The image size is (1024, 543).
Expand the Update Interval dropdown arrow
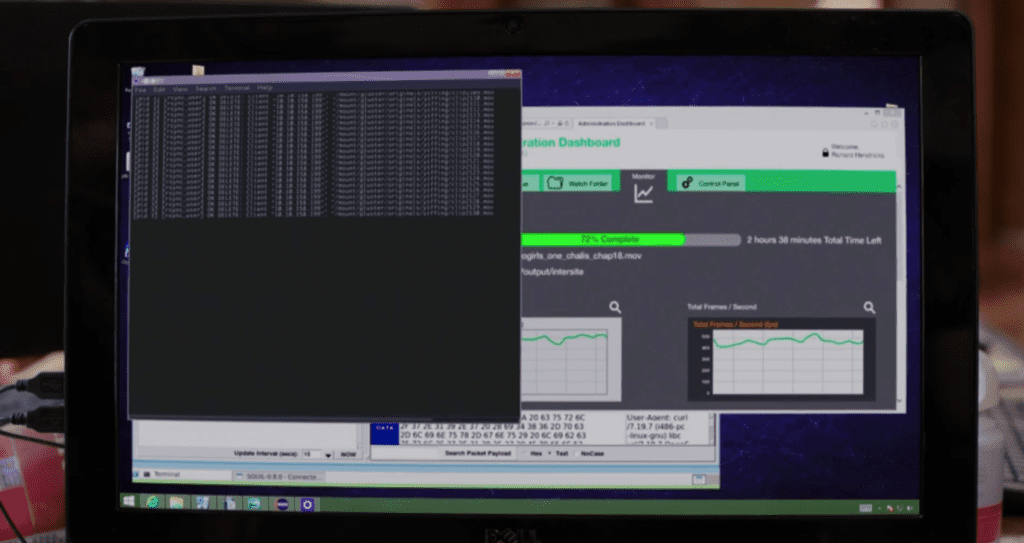pos(327,454)
